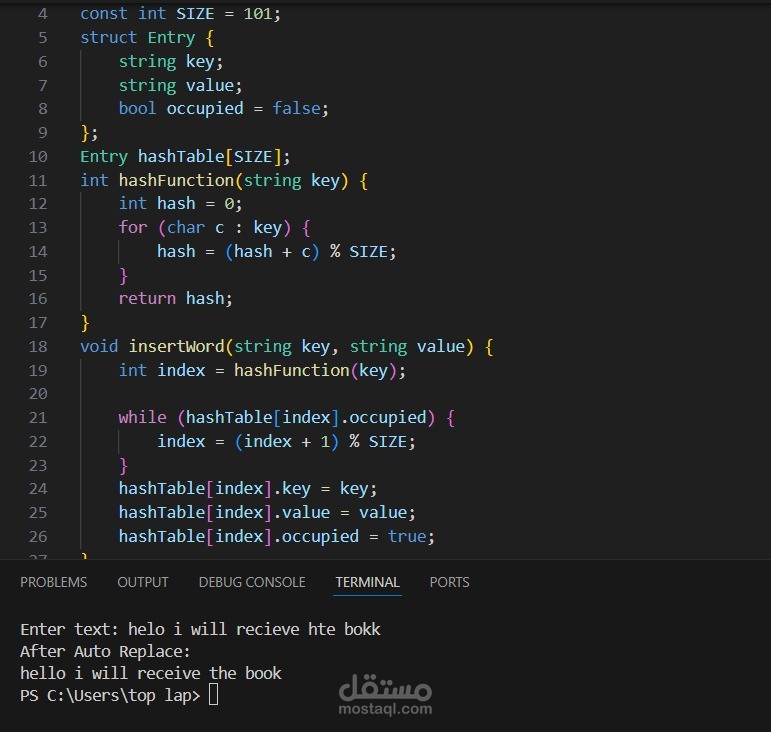Click terminal output 'hello i will receive the book'
Viewport: 771px width, 732px height.
(x=151, y=673)
